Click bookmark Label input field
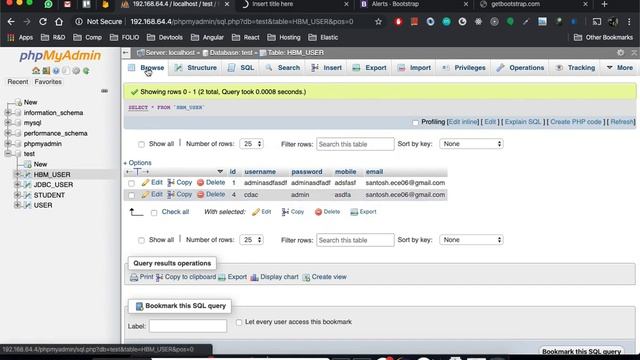The height and width of the screenshot is (360, 640). [x=188, y=326]
